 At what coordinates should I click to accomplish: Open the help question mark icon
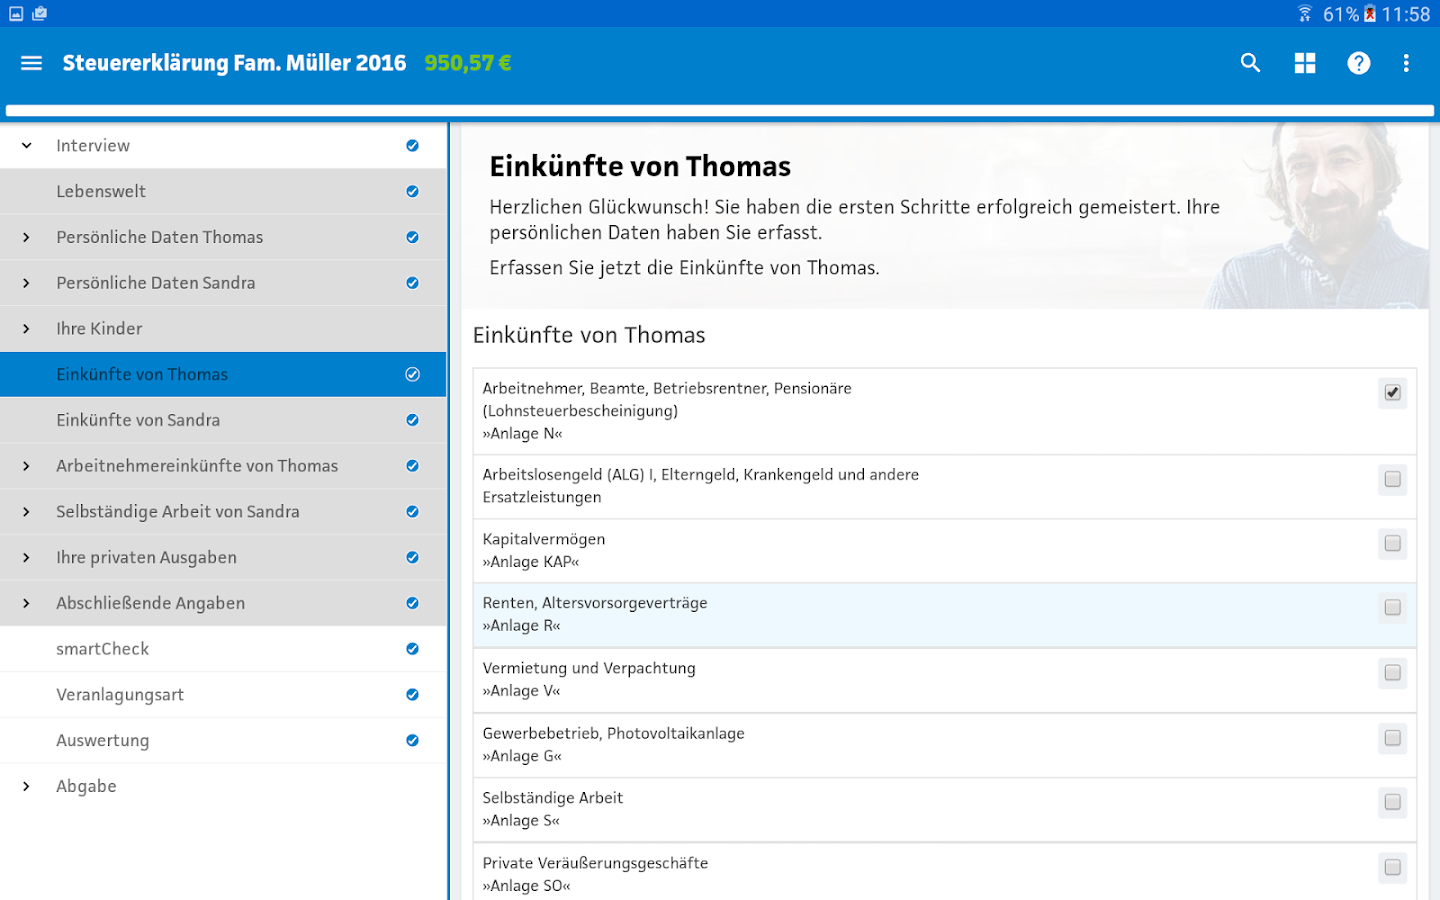1359,63
